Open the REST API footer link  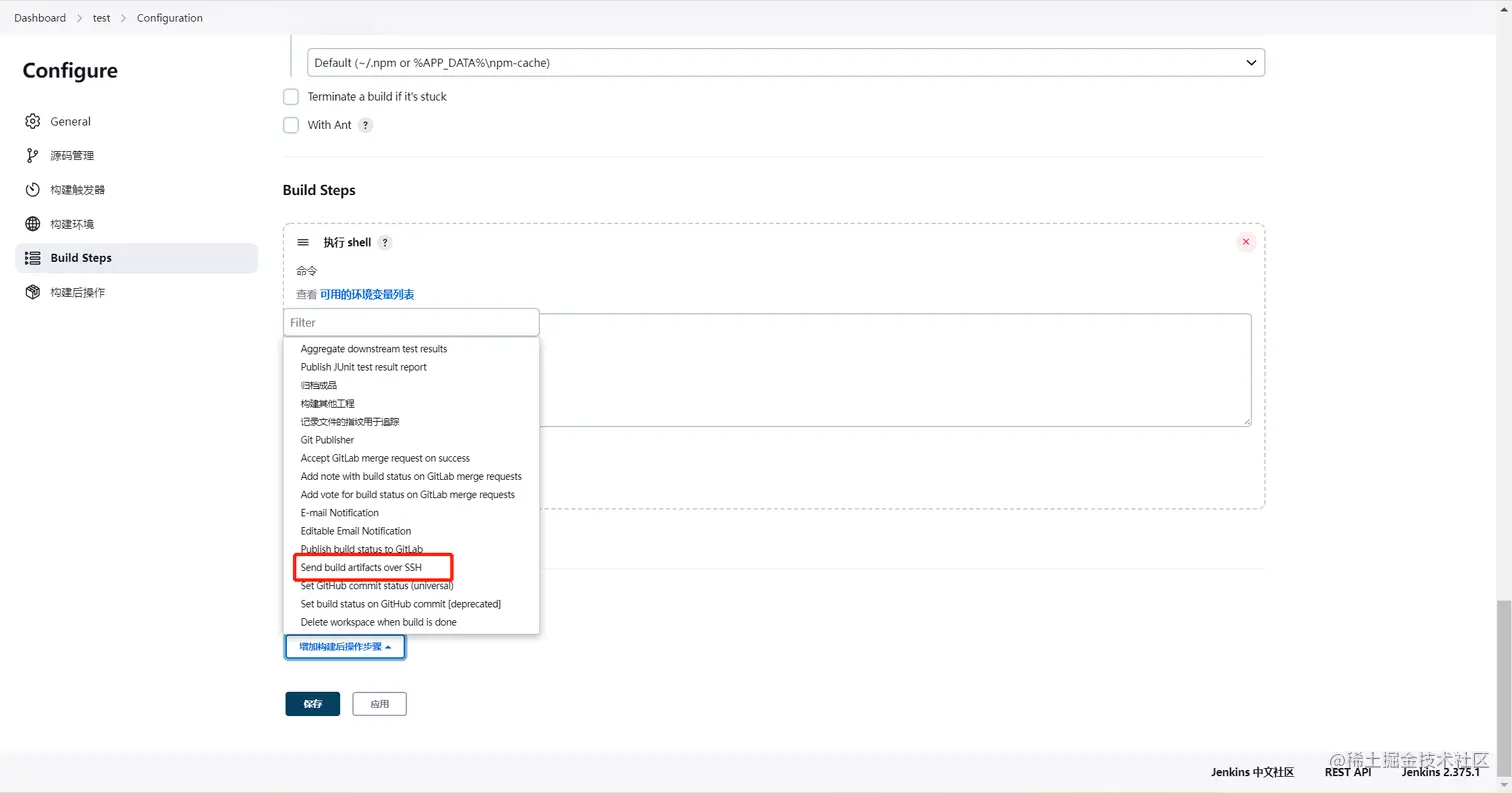(1348, 772)
